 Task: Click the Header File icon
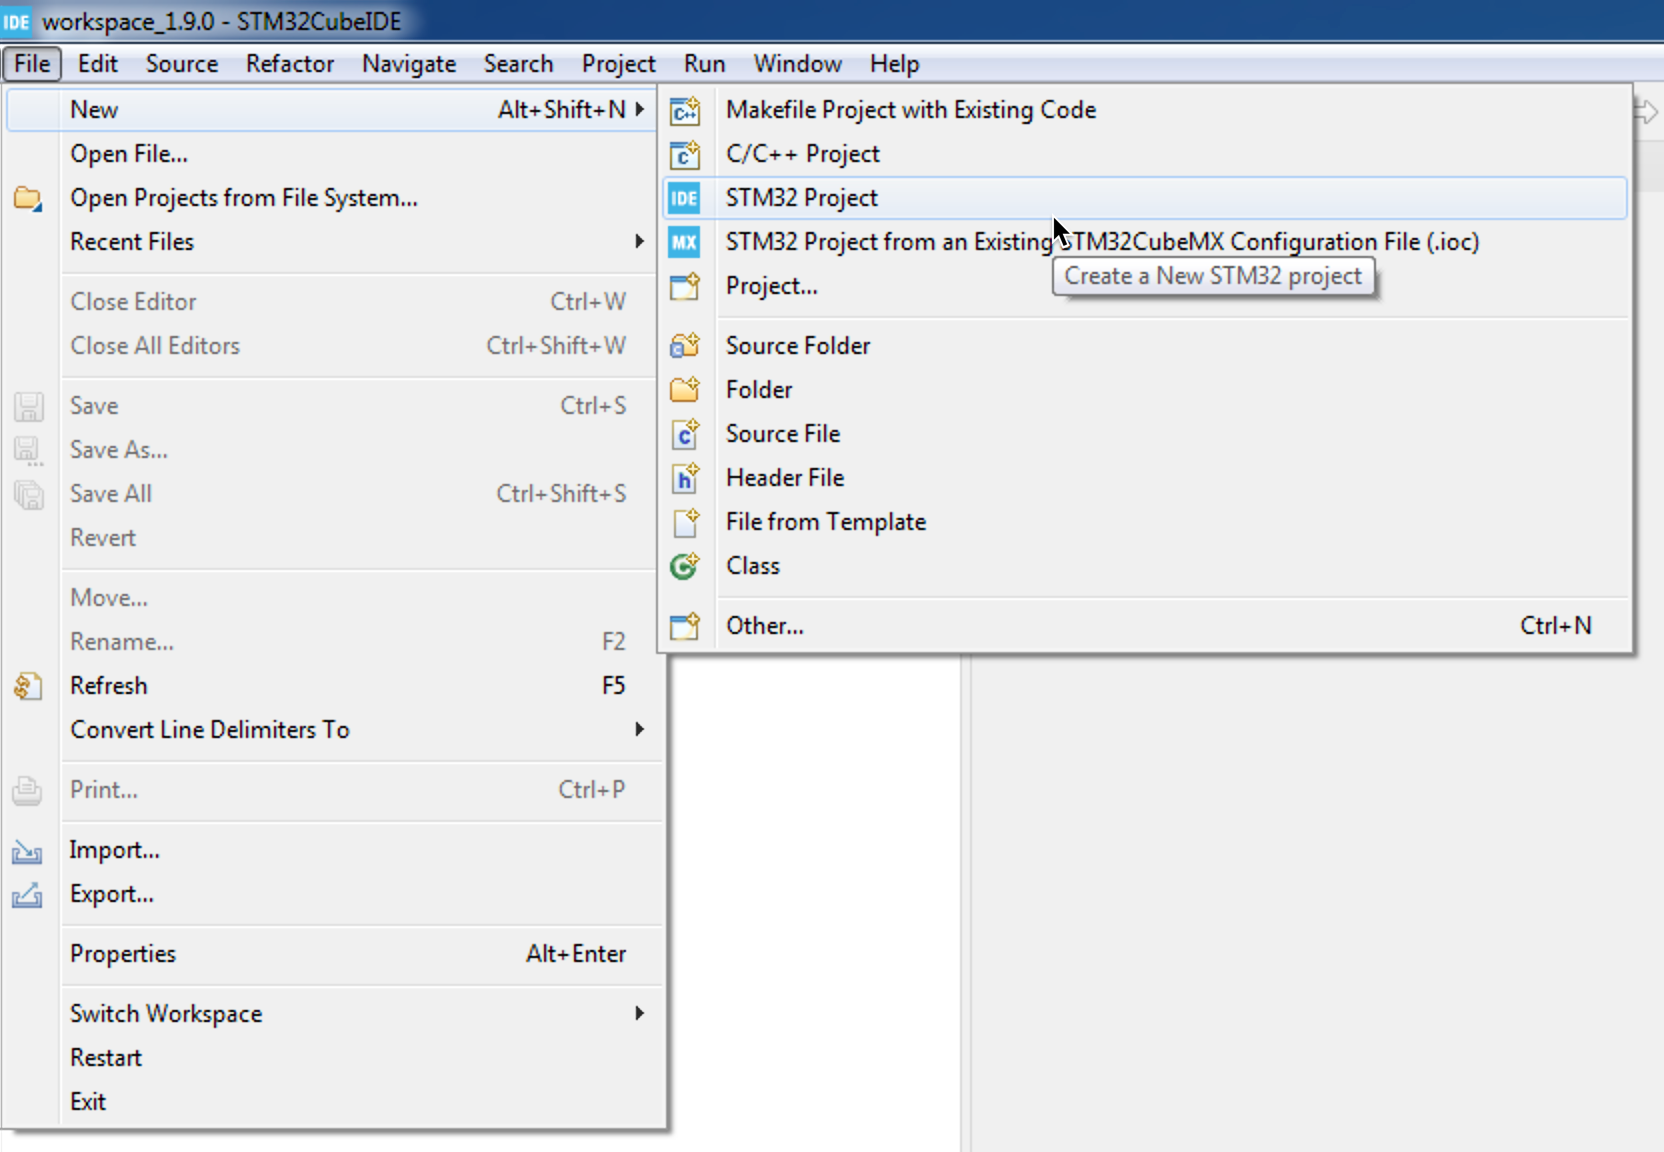coord(684,478)
